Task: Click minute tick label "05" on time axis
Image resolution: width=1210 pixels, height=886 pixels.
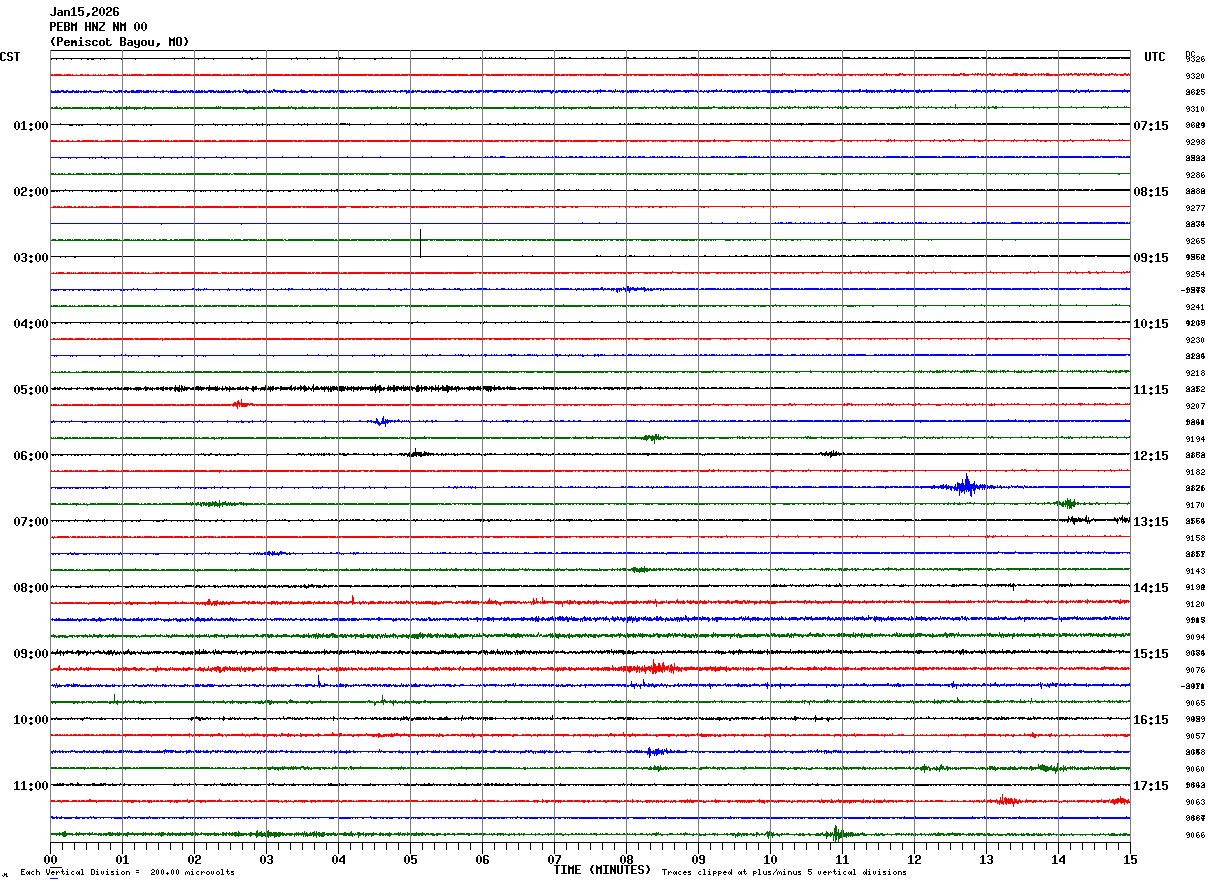Action: 410,859
